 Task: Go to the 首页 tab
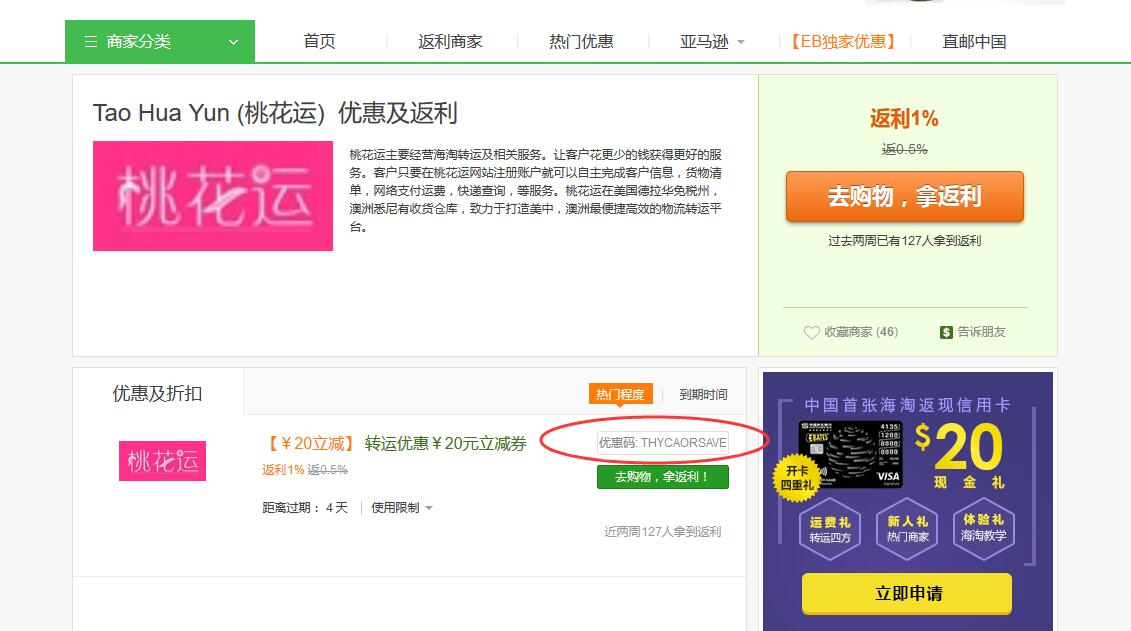point(320,42)
